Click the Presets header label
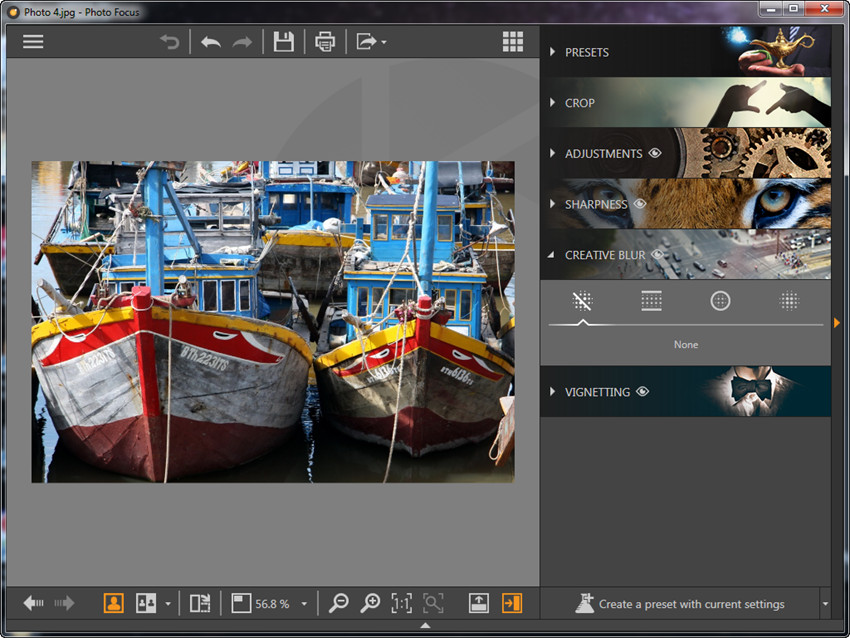Image resolution: width=850 pixels, height=638 pixels. click(587, 52)
